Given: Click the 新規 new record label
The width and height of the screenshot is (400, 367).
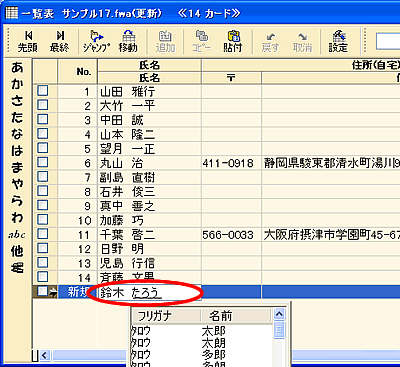Looking at the screenshot, I should 78,292.
